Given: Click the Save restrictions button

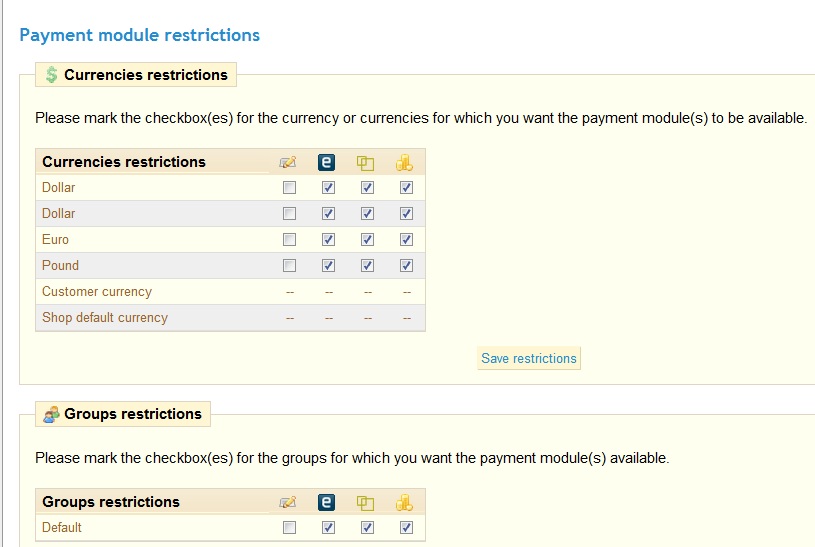Looking at the screenshot, I should click(529, 358).
